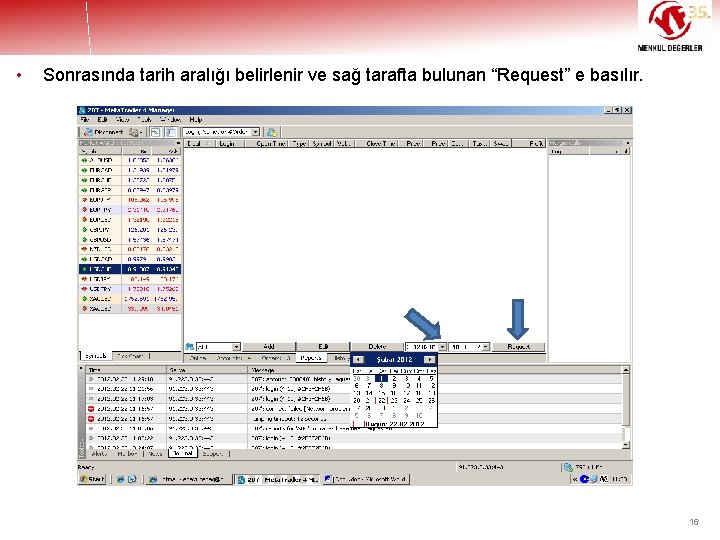
Task: Switch to the Mailbox tab
Action: (x=127, y=454)
